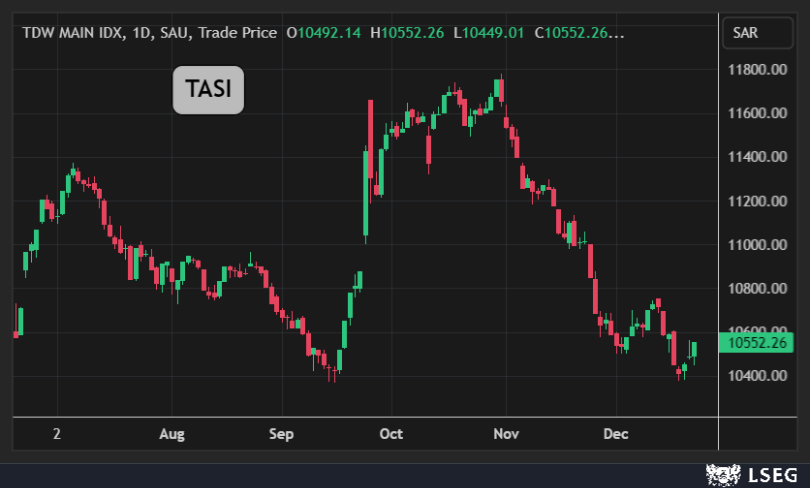Select the green 10552.26 current price tag

click(x=759, y=343)
